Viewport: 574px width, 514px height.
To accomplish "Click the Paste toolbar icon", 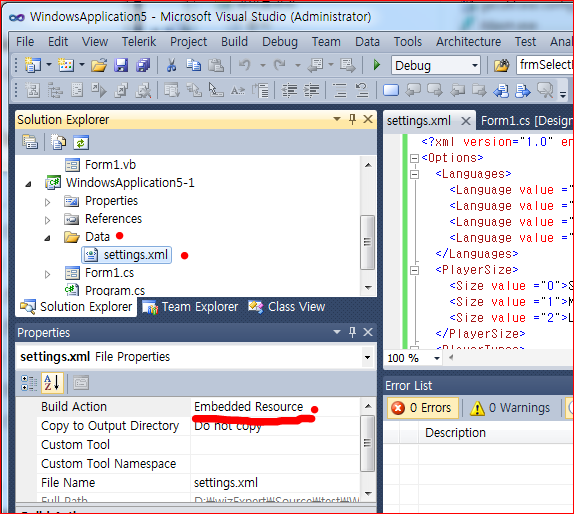I will (x=216, y=66).
